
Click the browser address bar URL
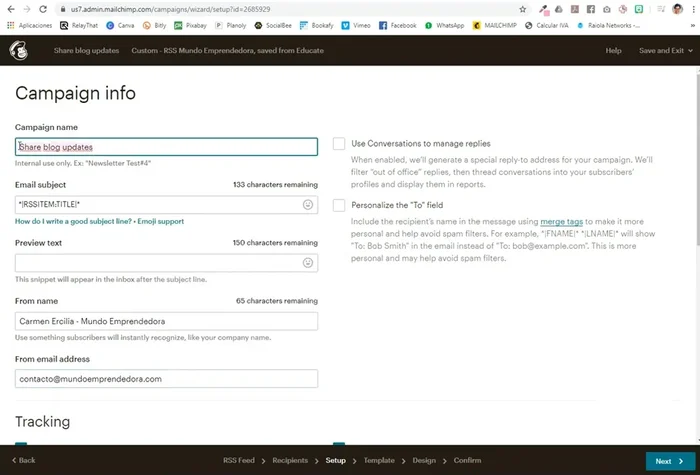[171, 9]
